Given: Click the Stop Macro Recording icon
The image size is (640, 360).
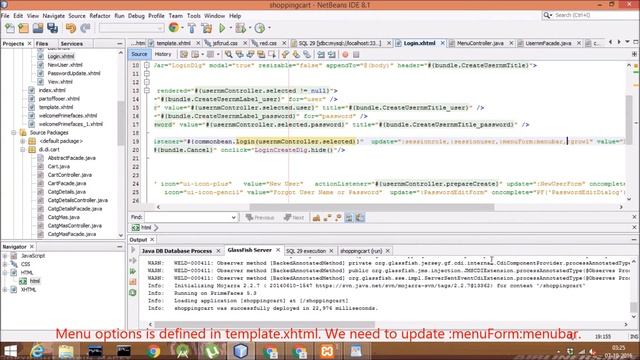Looking at the screenshot, I should pyautogui.click(x=356, y=54).
